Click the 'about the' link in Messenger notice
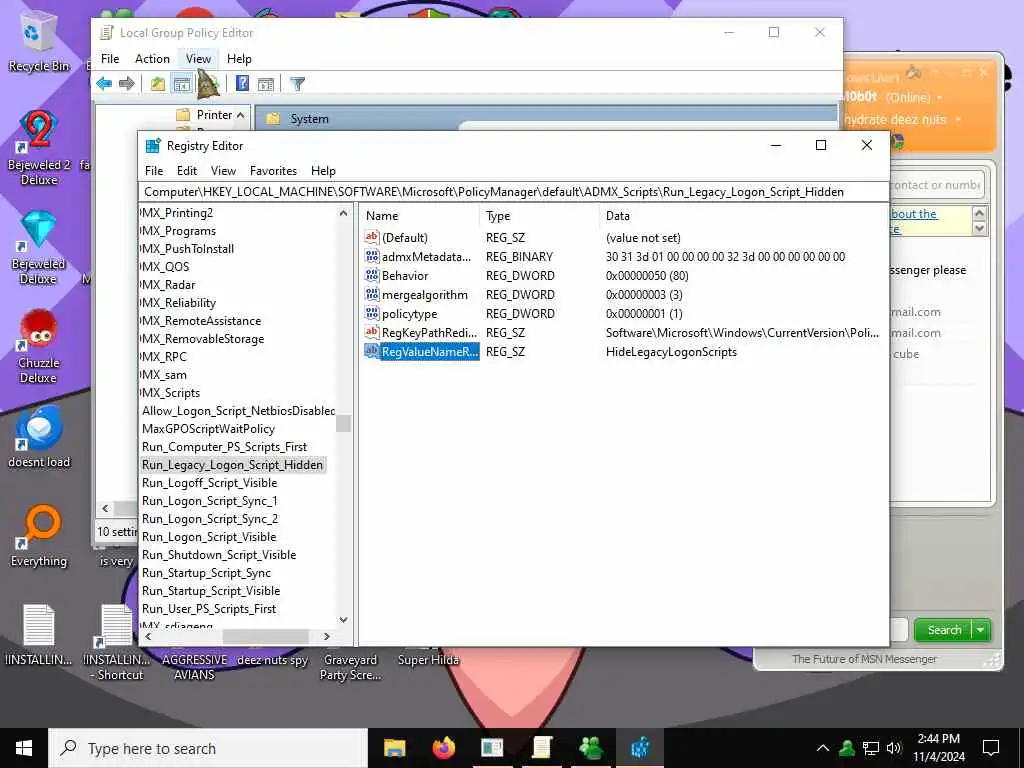 tap(914, 214)
